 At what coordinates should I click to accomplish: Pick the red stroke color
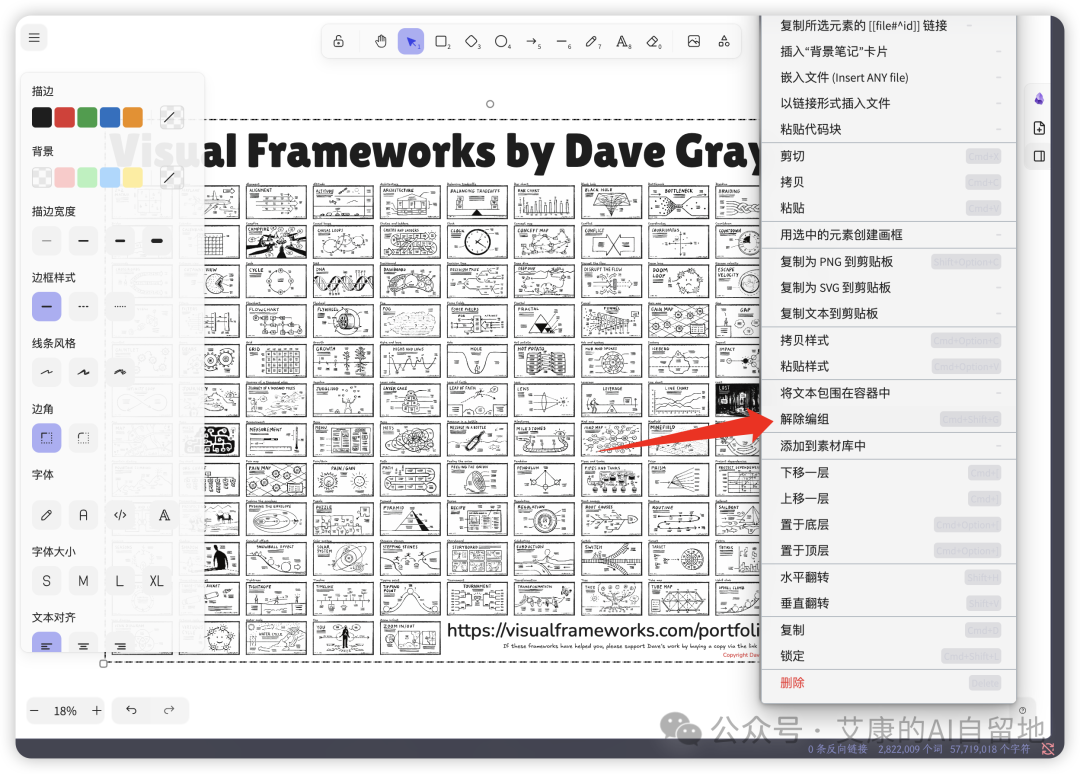click(x=65, y=117)
